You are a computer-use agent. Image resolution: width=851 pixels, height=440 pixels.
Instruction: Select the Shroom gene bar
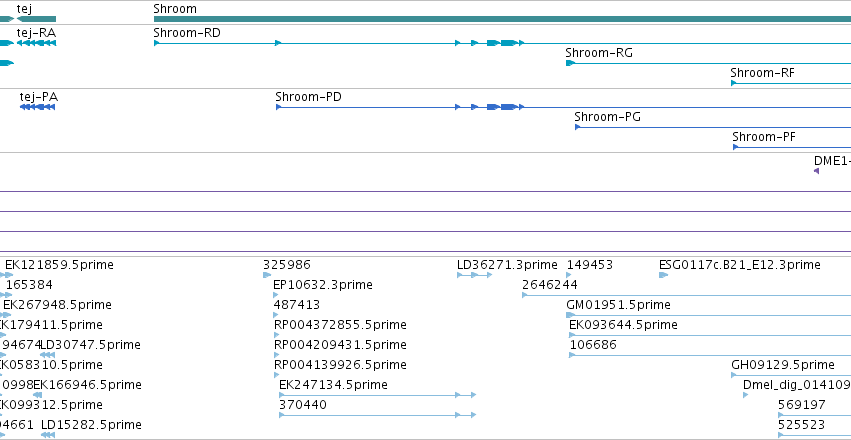tap(503, 19)
